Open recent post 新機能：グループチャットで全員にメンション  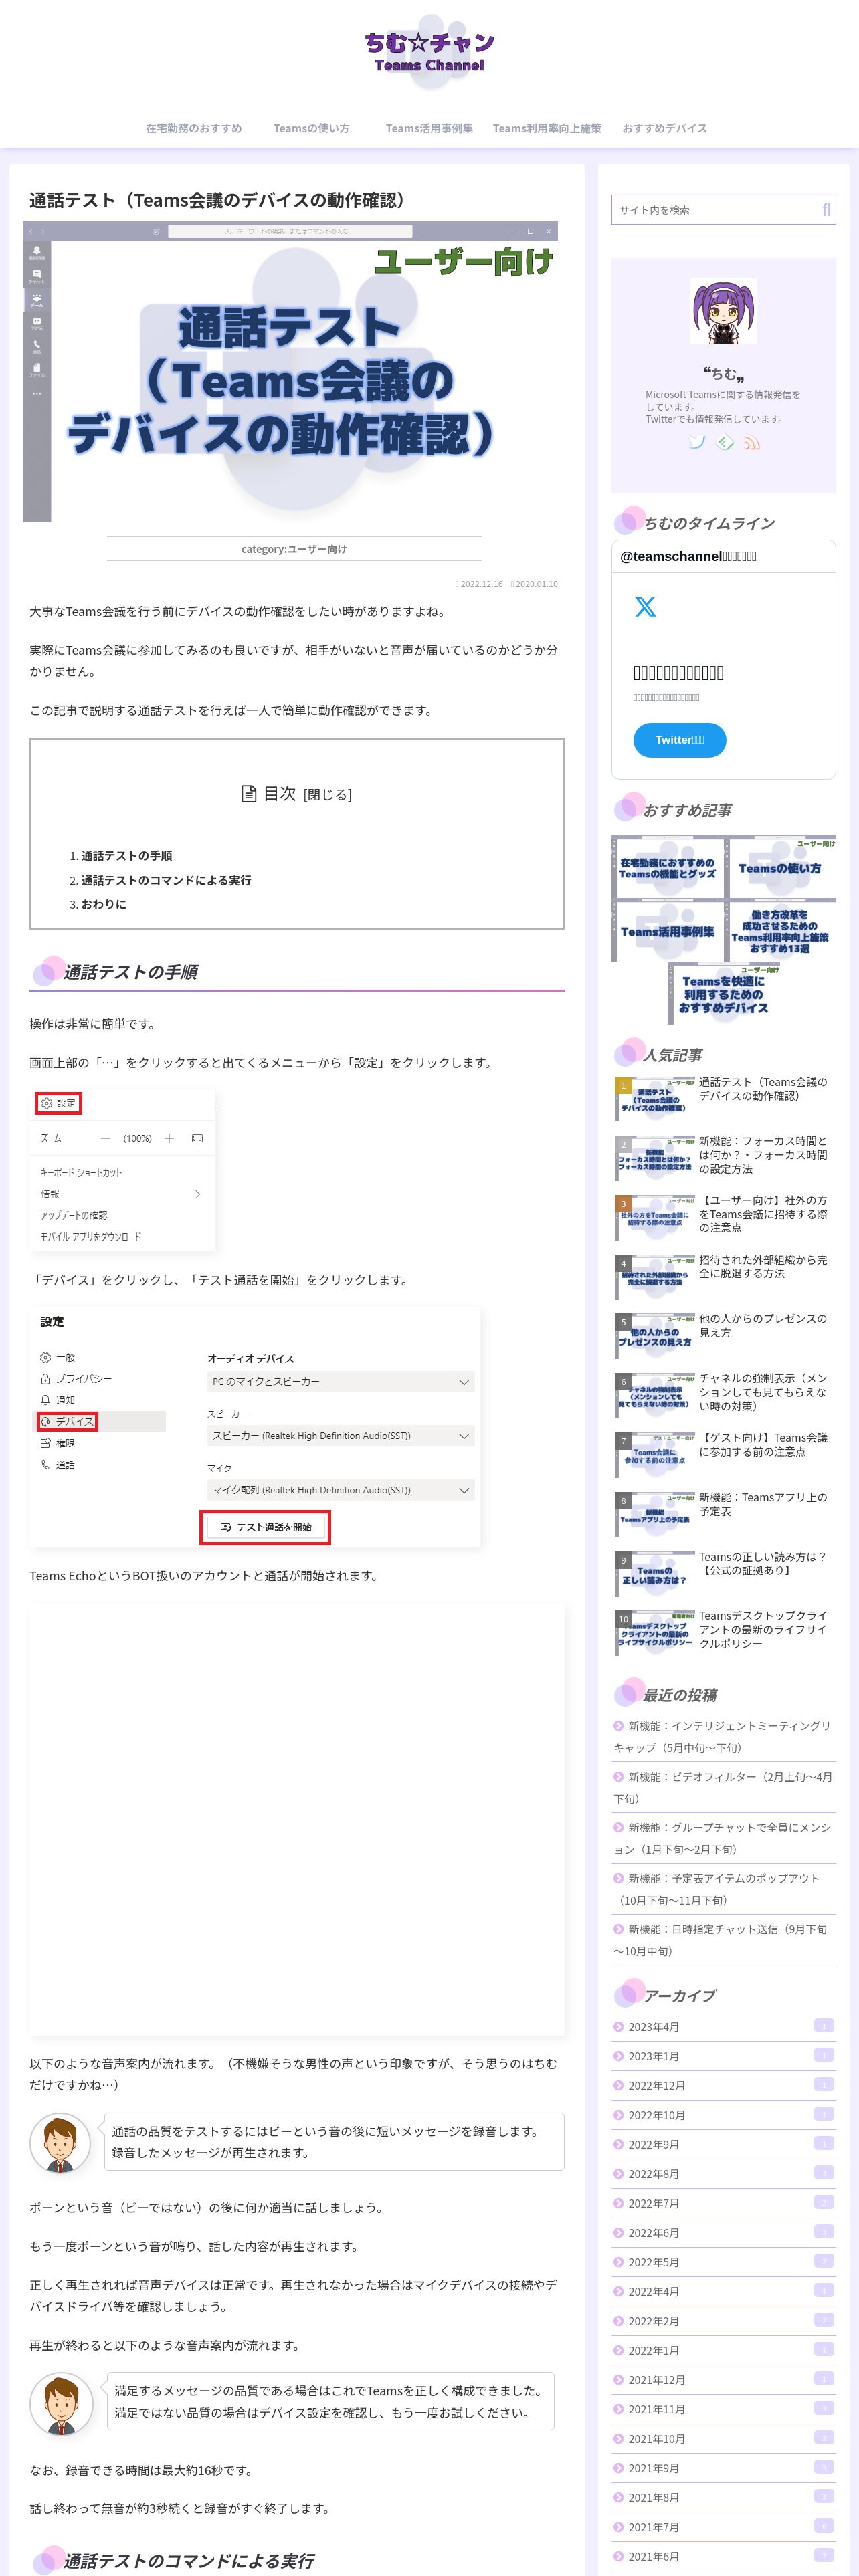(x=724, y=1838)
